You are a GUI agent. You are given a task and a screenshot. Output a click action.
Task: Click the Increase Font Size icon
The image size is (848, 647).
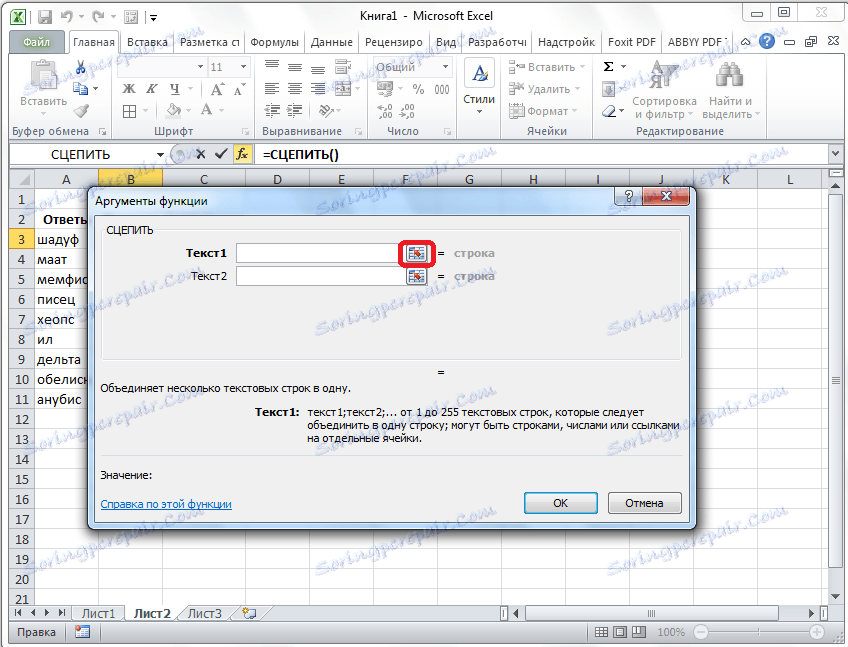217,89
